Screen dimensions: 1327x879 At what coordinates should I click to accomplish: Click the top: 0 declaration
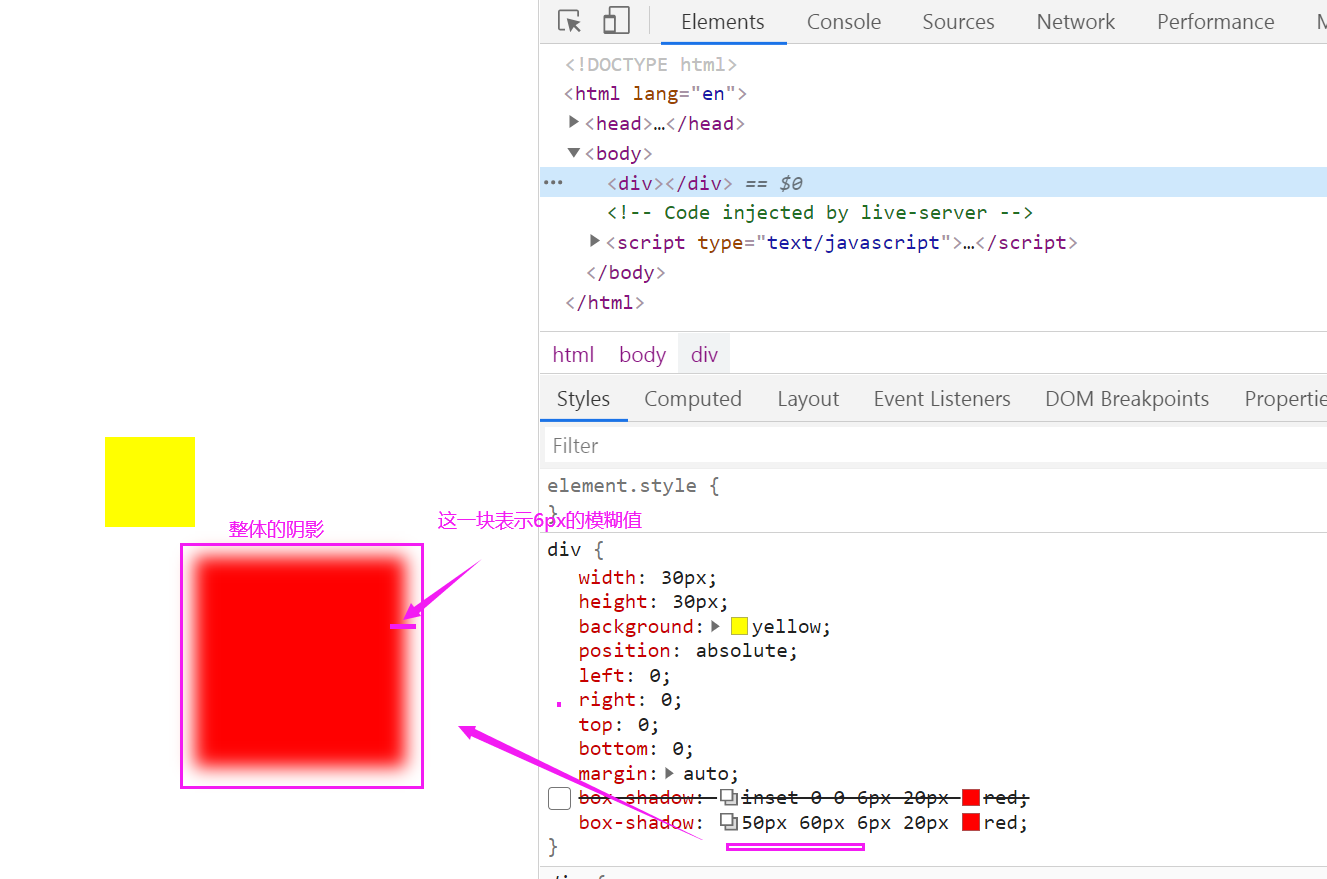click(619, 725)
